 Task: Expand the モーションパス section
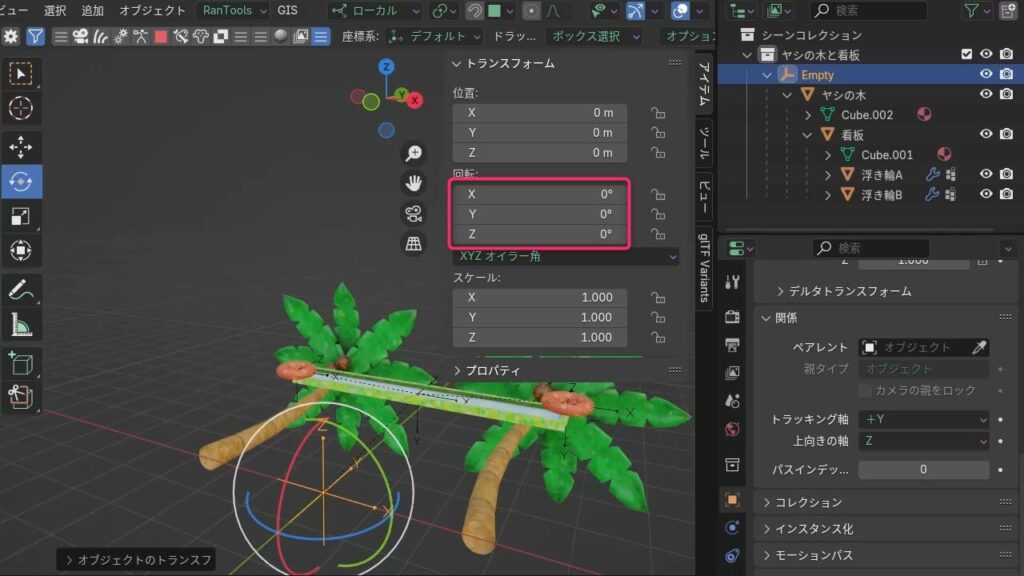point(808,556)
